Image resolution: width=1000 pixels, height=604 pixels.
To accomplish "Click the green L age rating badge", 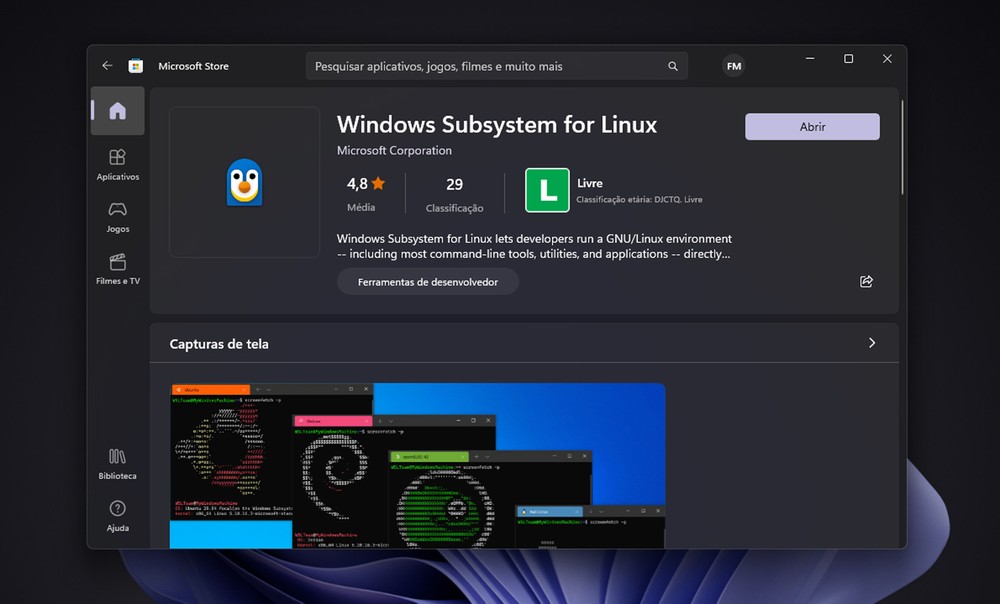I will [547, 190].
